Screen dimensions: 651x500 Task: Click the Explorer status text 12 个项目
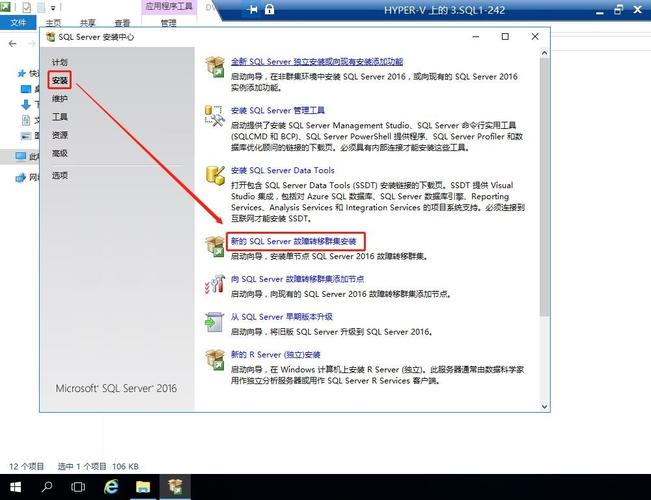click(27, 466)
